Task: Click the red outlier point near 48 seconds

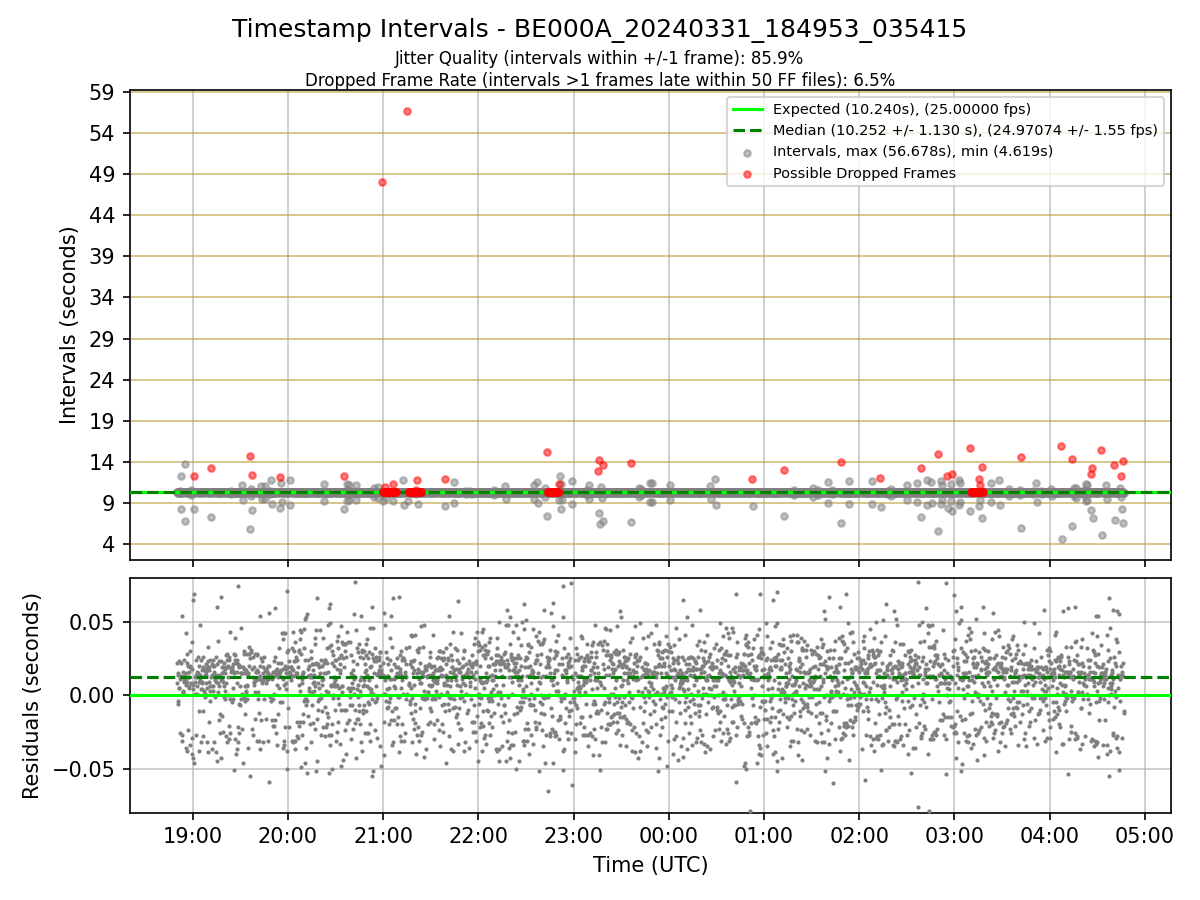Action: click(382, 182)
